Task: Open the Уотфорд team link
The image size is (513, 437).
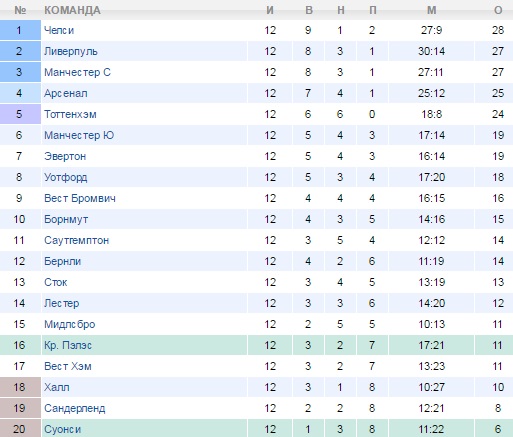Action: [66, 177]
